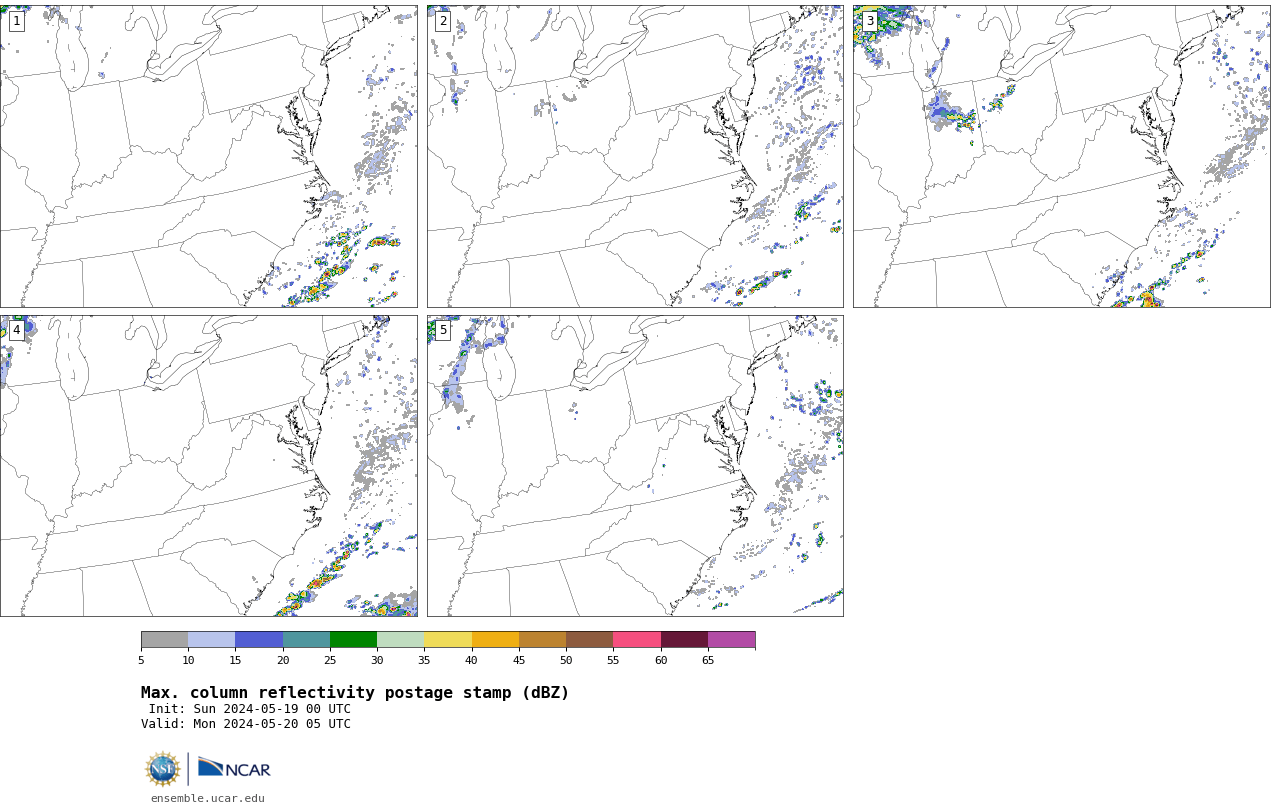Click the panel number 2 label

click(x=443, y=21)
